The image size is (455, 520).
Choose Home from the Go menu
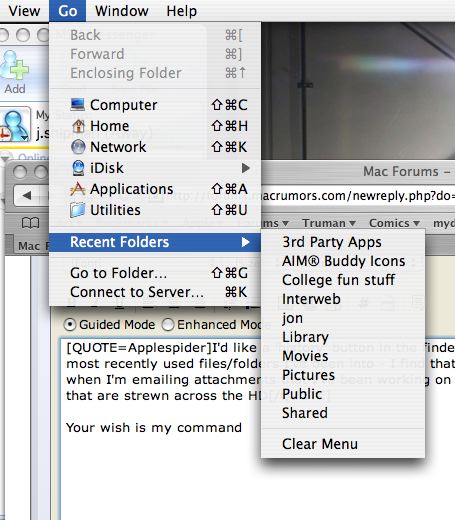point(155,126)
